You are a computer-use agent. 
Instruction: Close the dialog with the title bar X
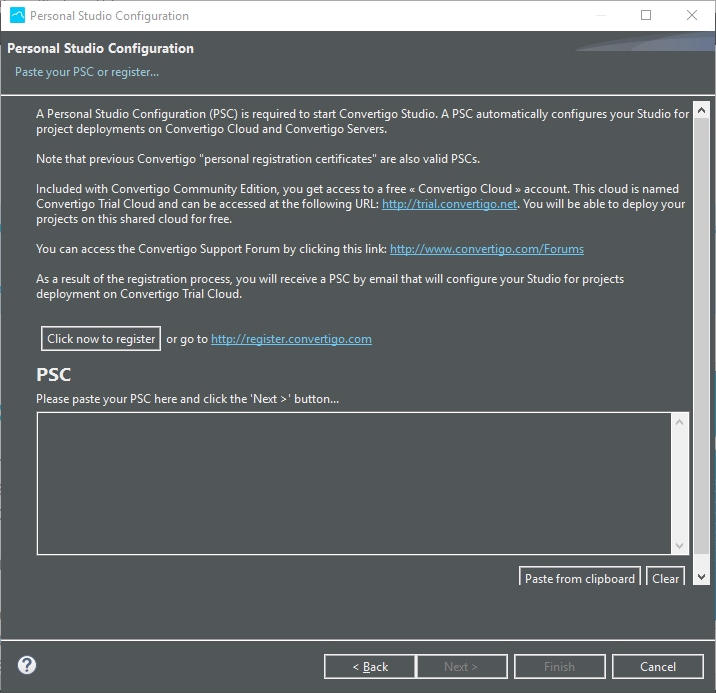pos(692,16)
